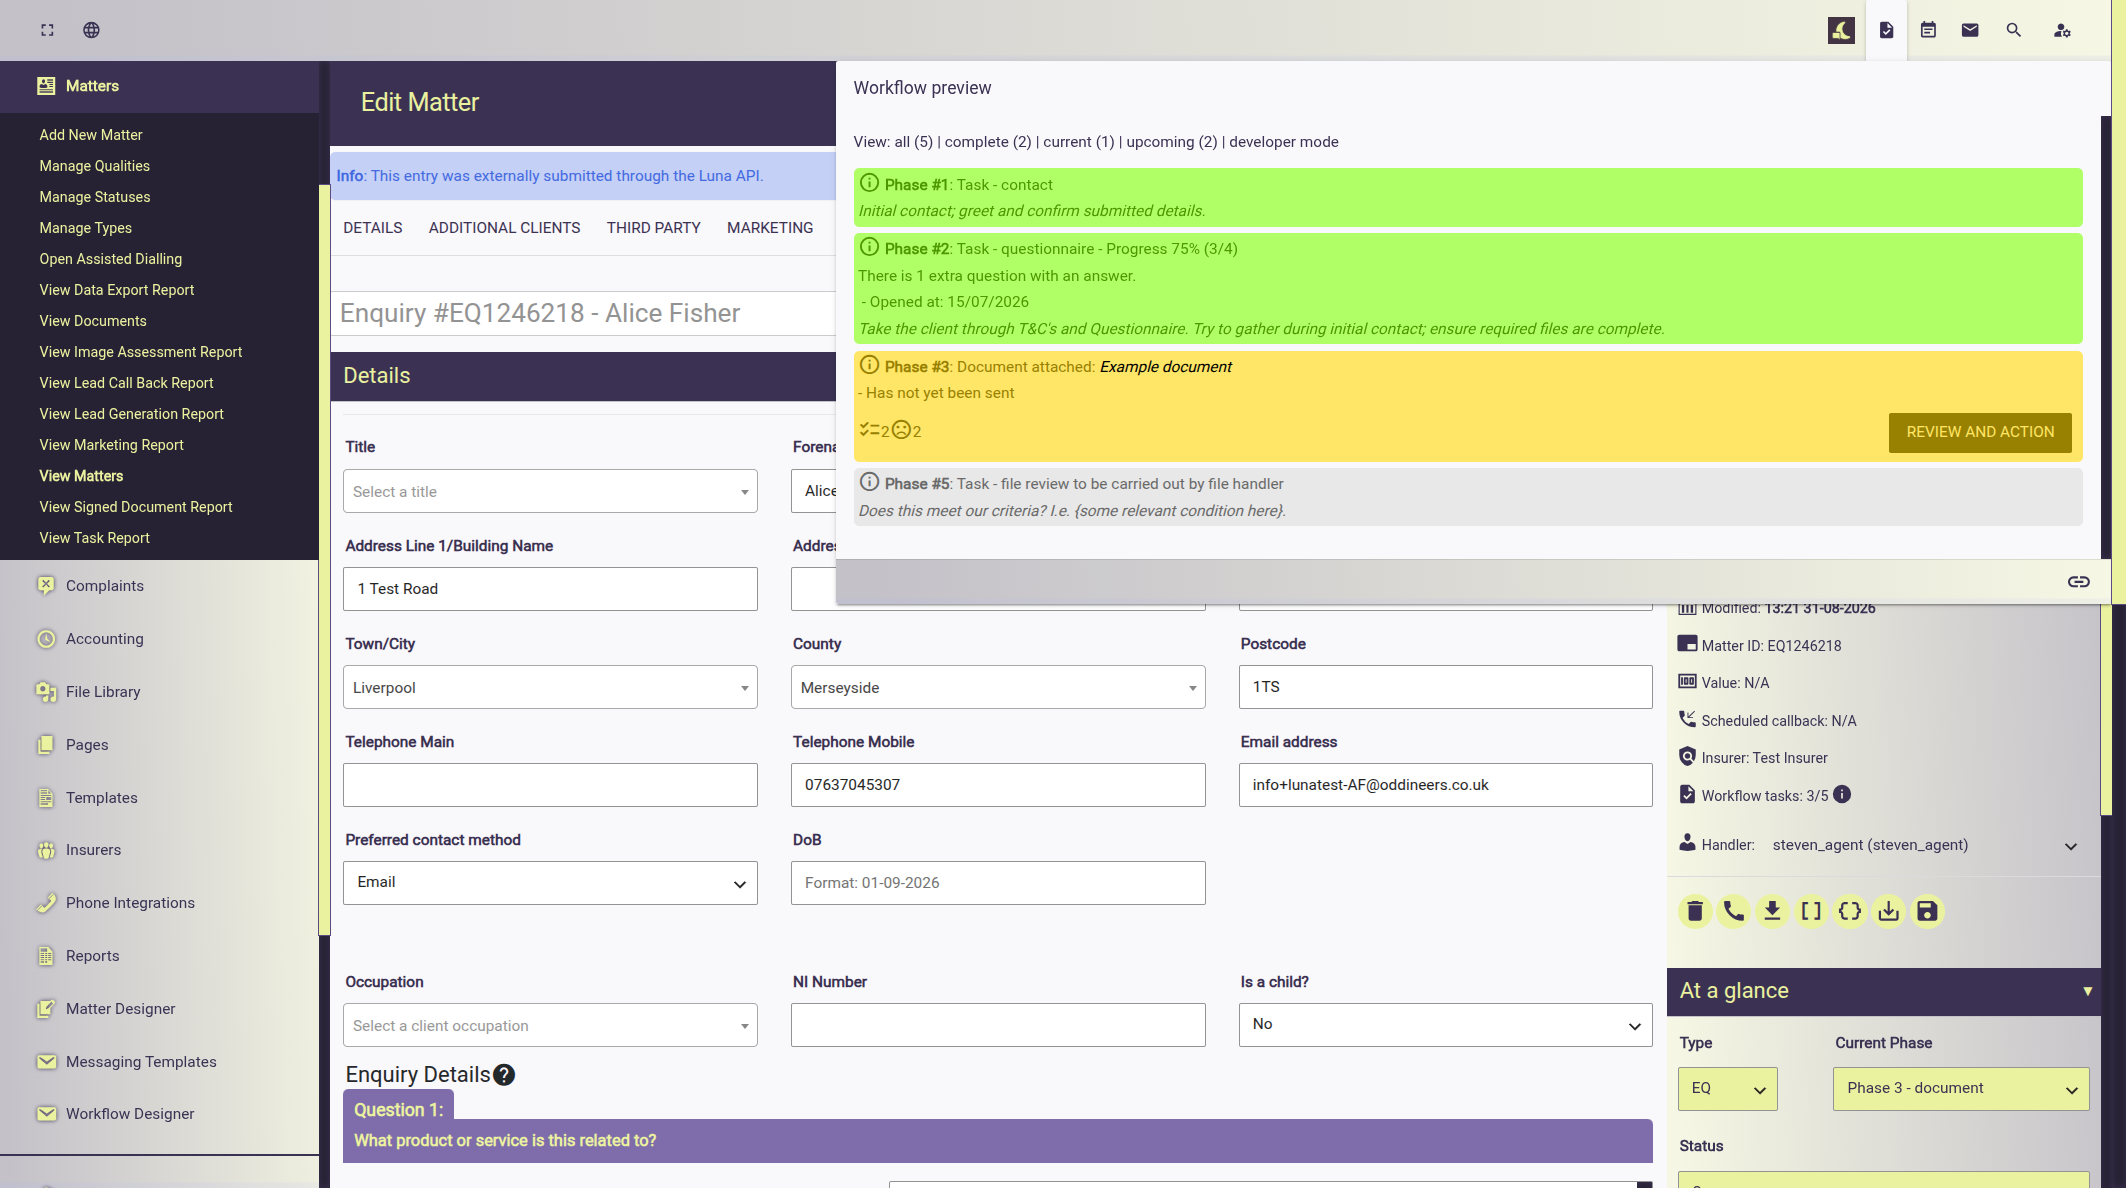Click the search magnifier icon
Image resolution: width=2126 pixels, height=1188 pixels.
click(2013, 30)
